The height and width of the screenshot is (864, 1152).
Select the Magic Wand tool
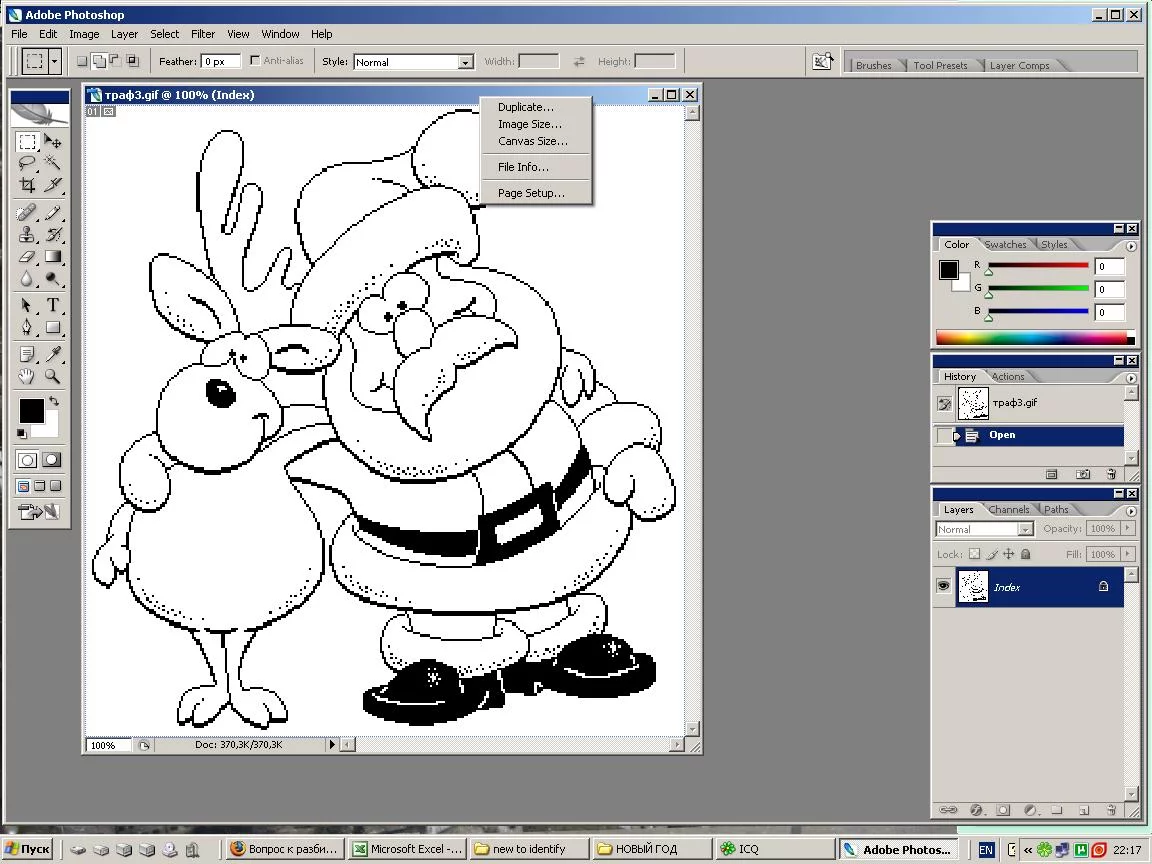[53, 163]
